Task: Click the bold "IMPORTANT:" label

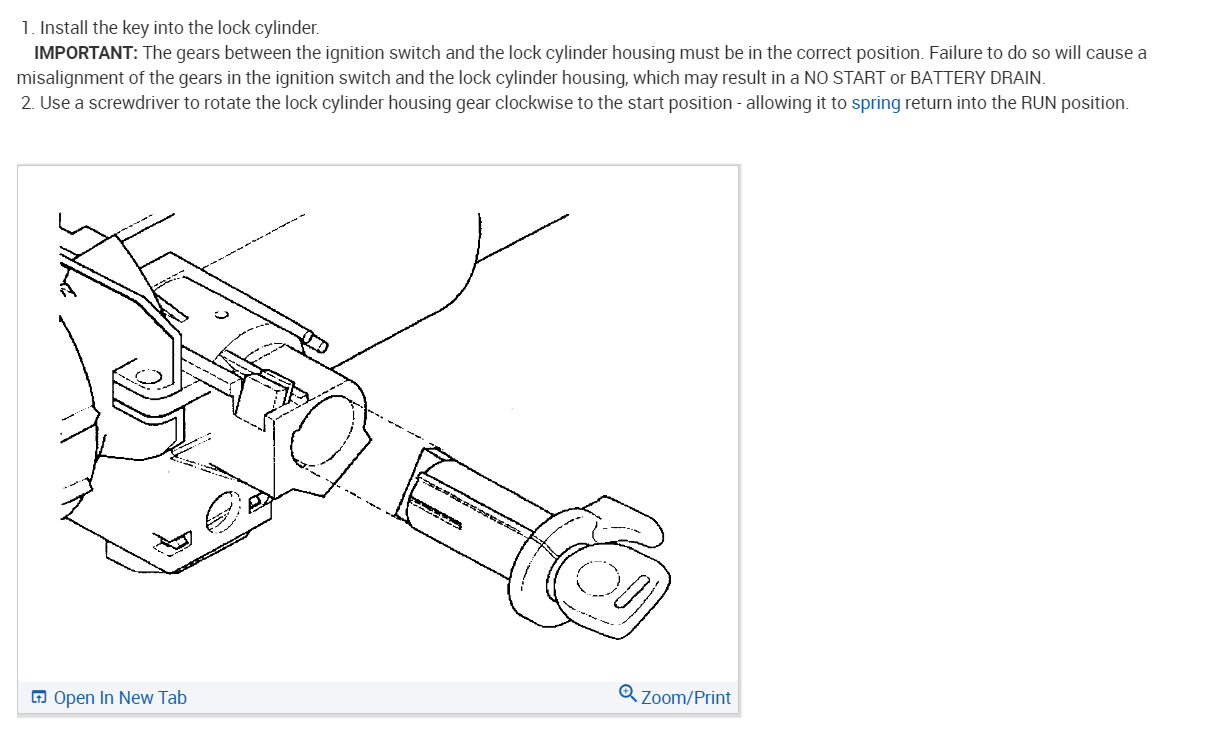Action: click(x=86, y=53)
